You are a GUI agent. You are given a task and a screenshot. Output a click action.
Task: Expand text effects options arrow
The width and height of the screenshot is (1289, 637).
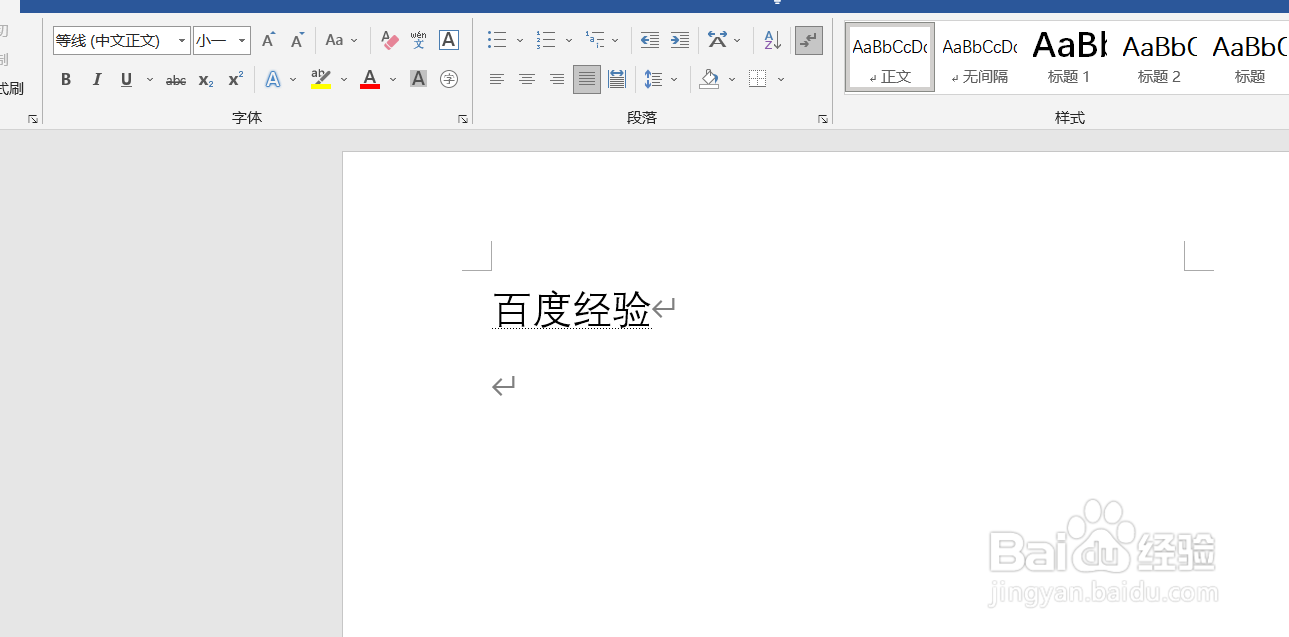[293, 79]
